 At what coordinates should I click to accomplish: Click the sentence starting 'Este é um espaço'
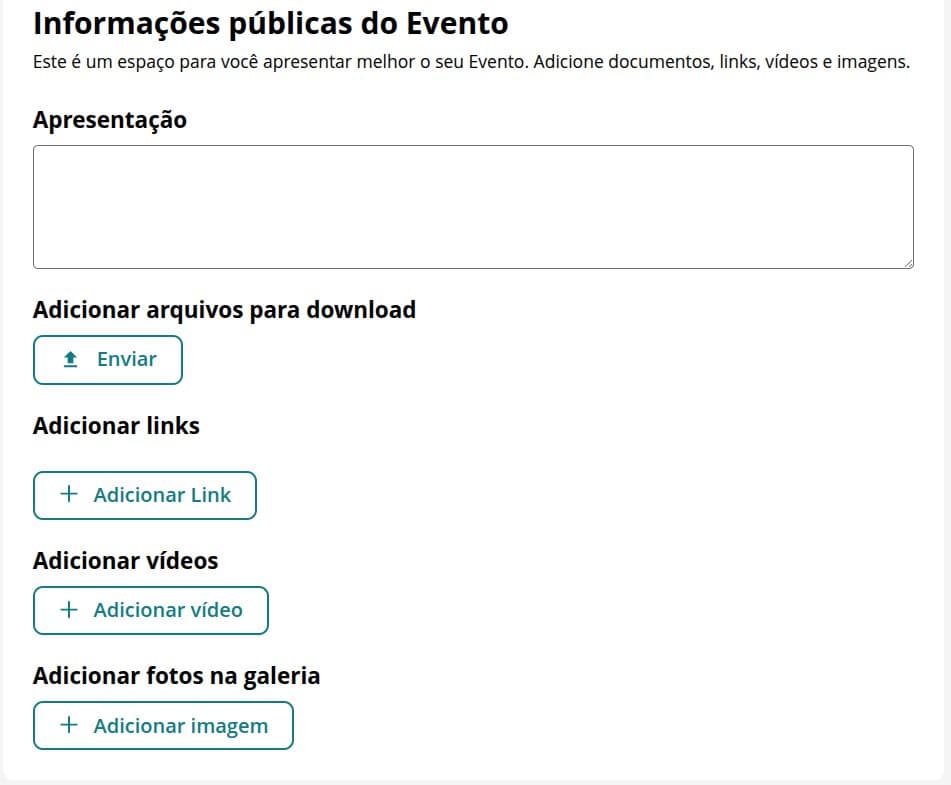click(x=281, y=62)
